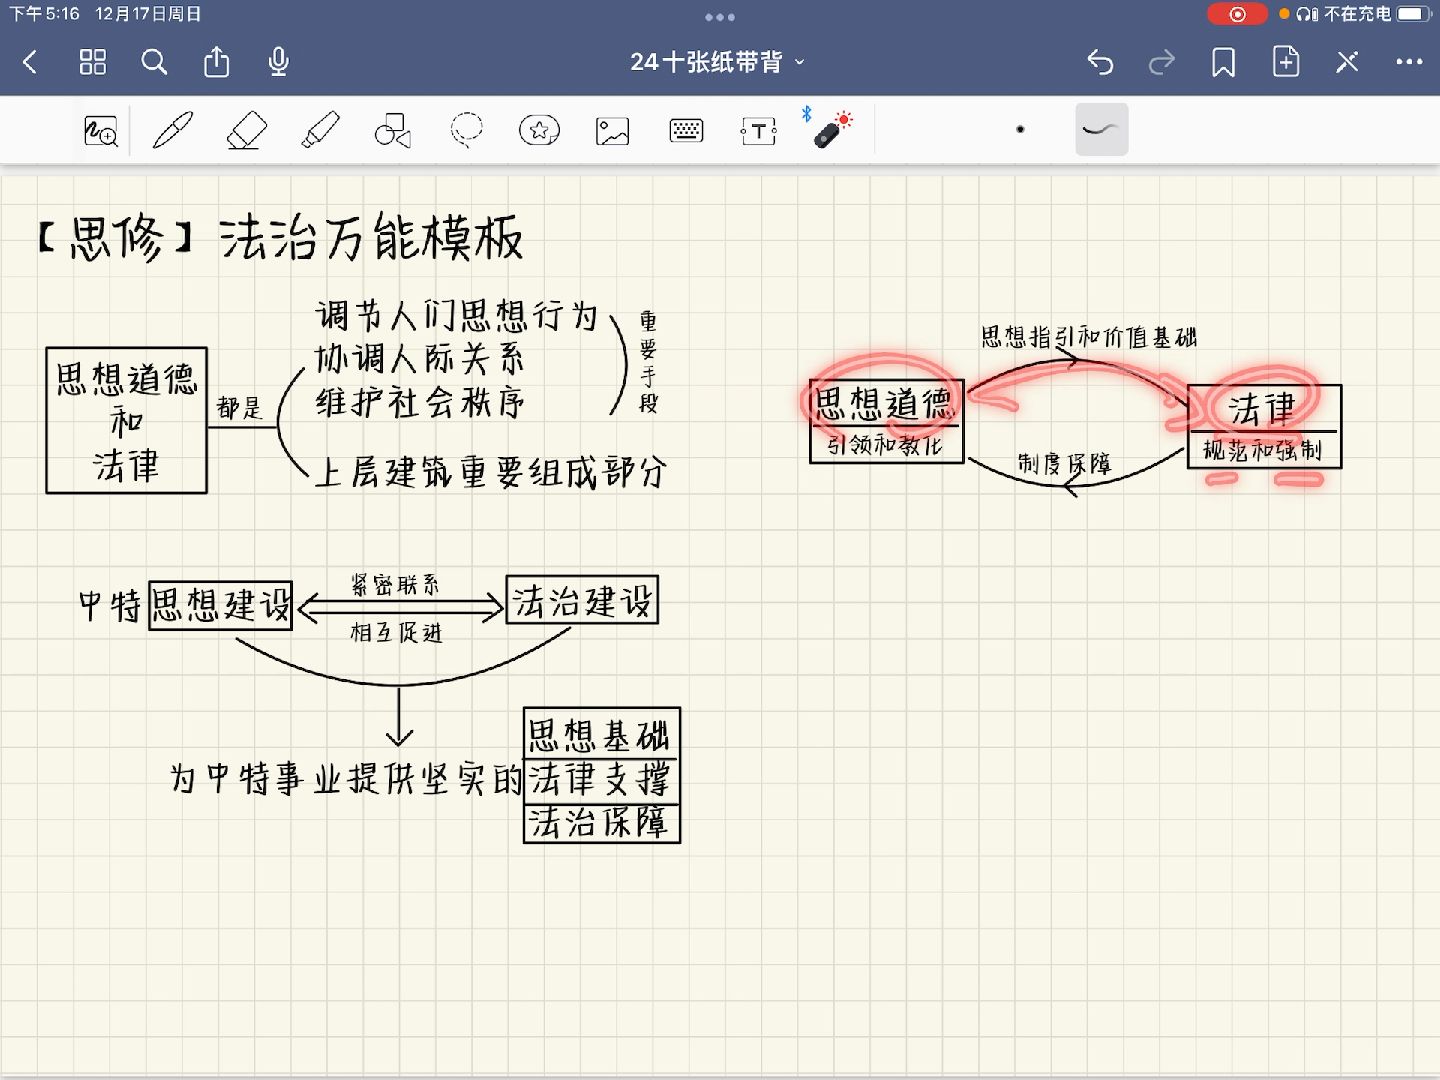The height and width of the screenshot is (1080, 1440).
Task: Select the Text box tool
Action: pos(759,131)
